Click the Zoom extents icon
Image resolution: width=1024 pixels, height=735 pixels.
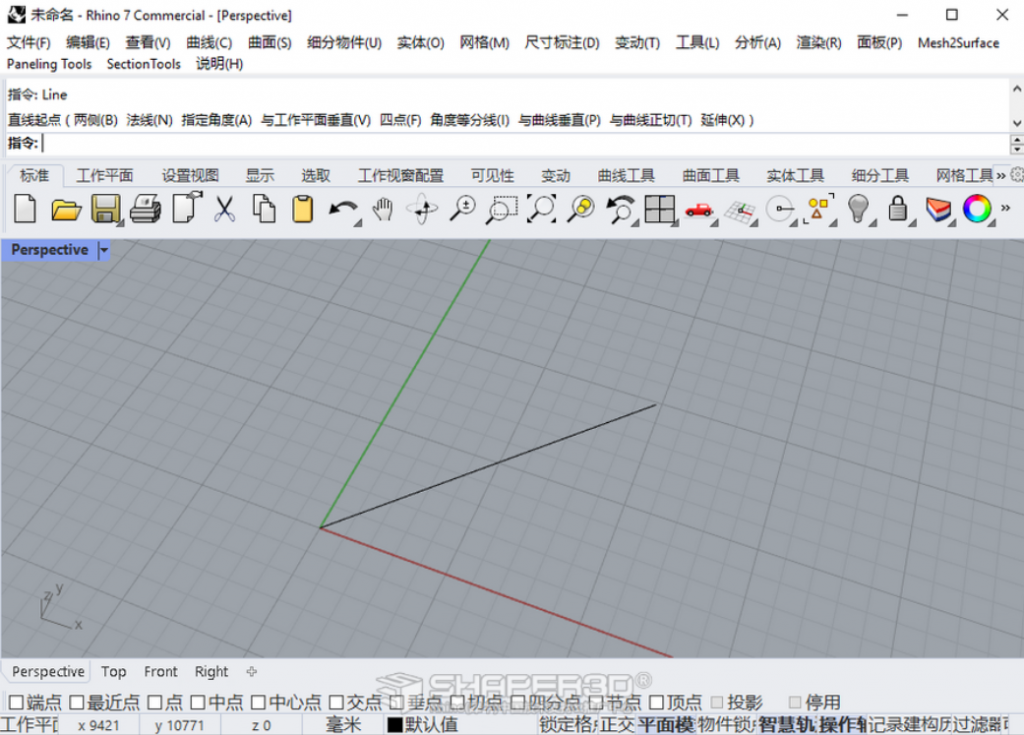542,209
